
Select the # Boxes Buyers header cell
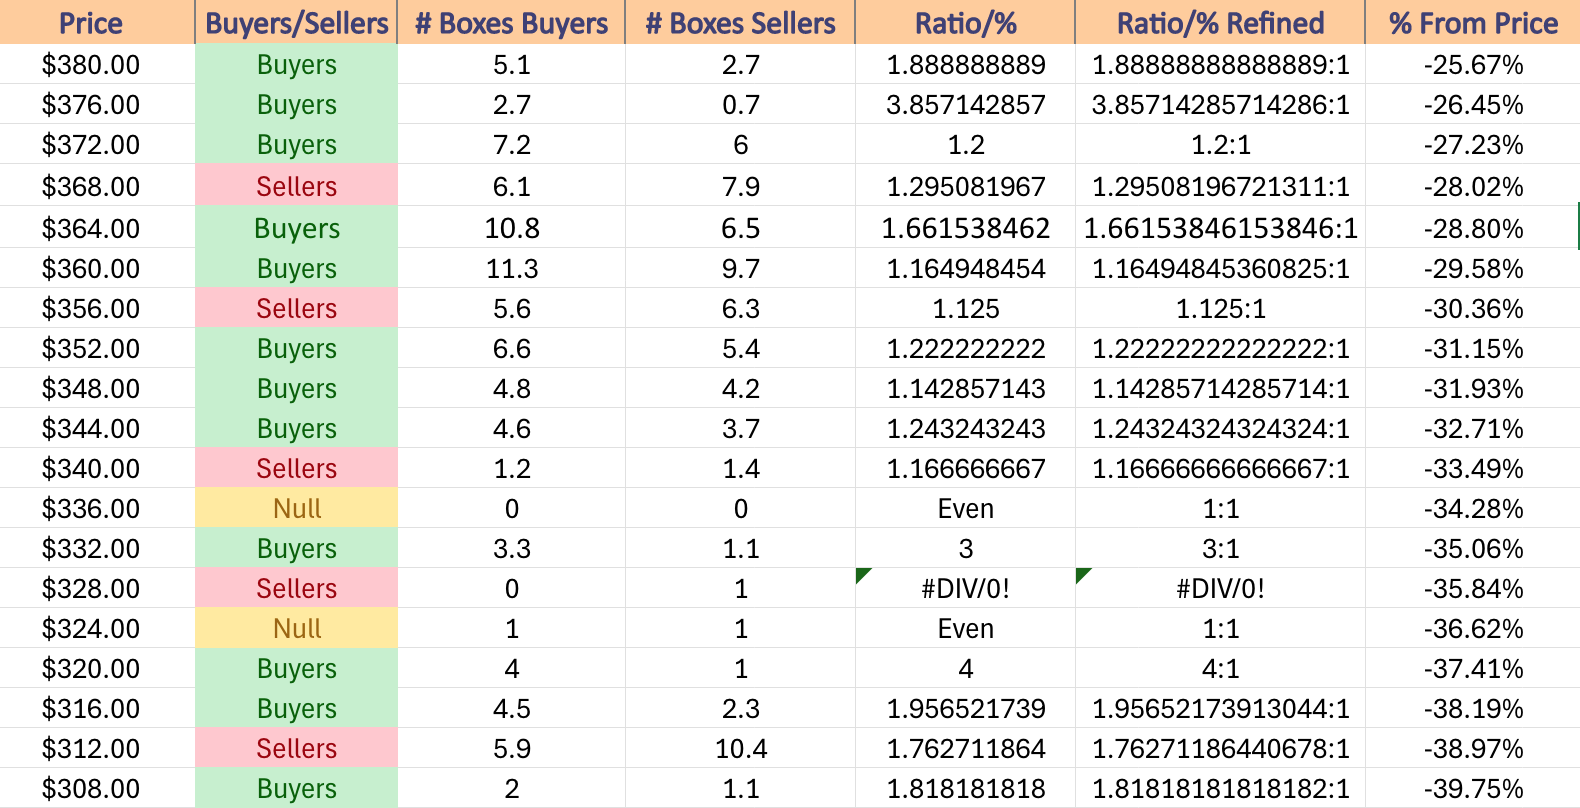pos(511,22)
